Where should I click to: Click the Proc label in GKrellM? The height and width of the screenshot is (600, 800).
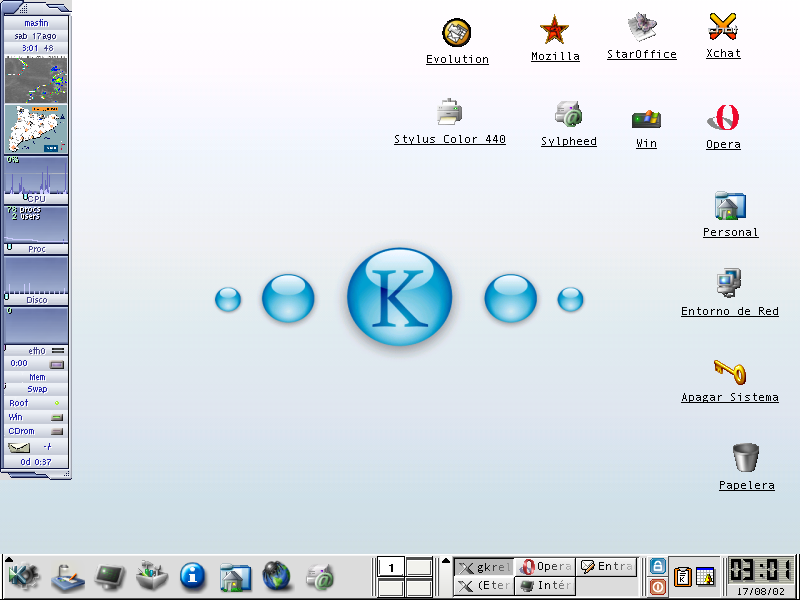[36, 249]
